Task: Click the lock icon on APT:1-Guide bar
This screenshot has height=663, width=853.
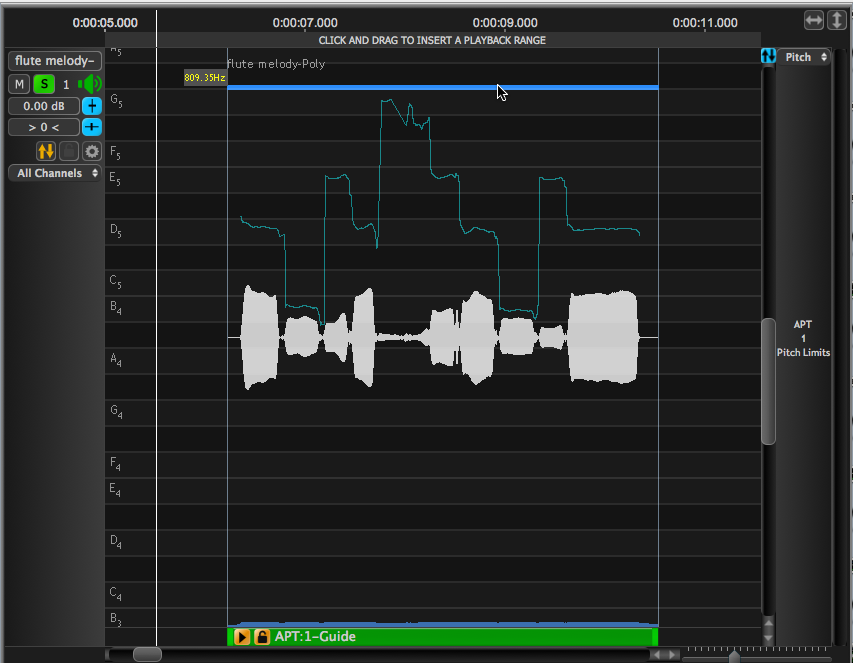Action: click(x=261, y=637)
